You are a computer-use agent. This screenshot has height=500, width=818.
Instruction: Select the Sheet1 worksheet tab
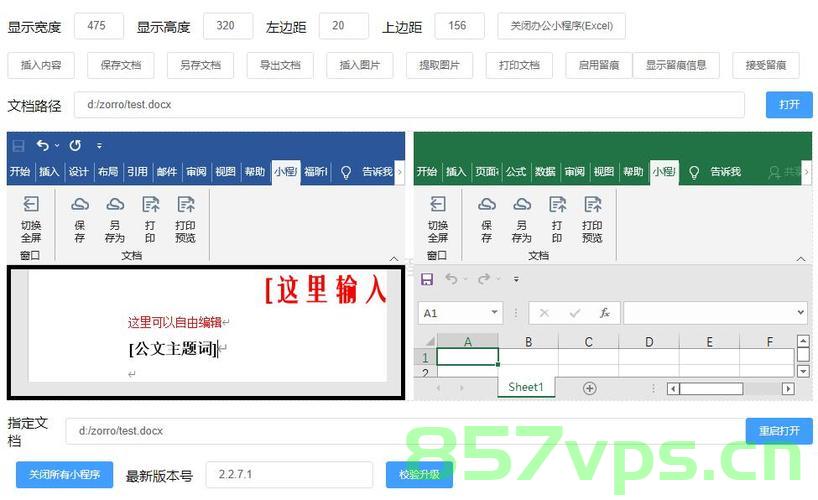pos(526,387)
